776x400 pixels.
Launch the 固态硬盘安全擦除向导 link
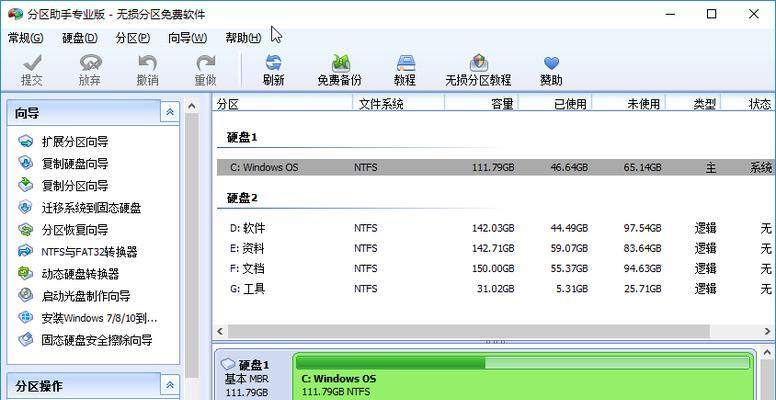[x=97, y=340]
